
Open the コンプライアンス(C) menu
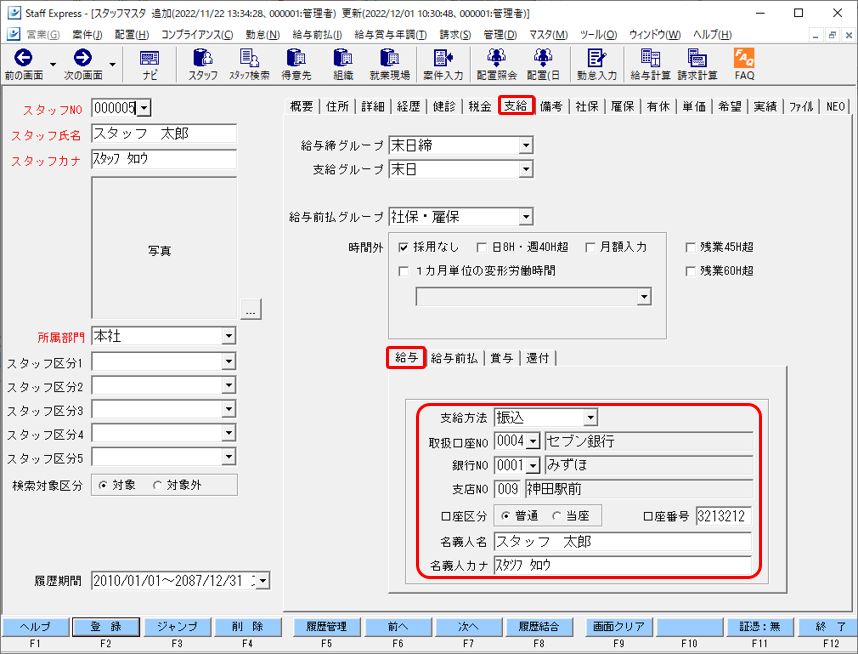pyautogui.click(x=197, y=34)
